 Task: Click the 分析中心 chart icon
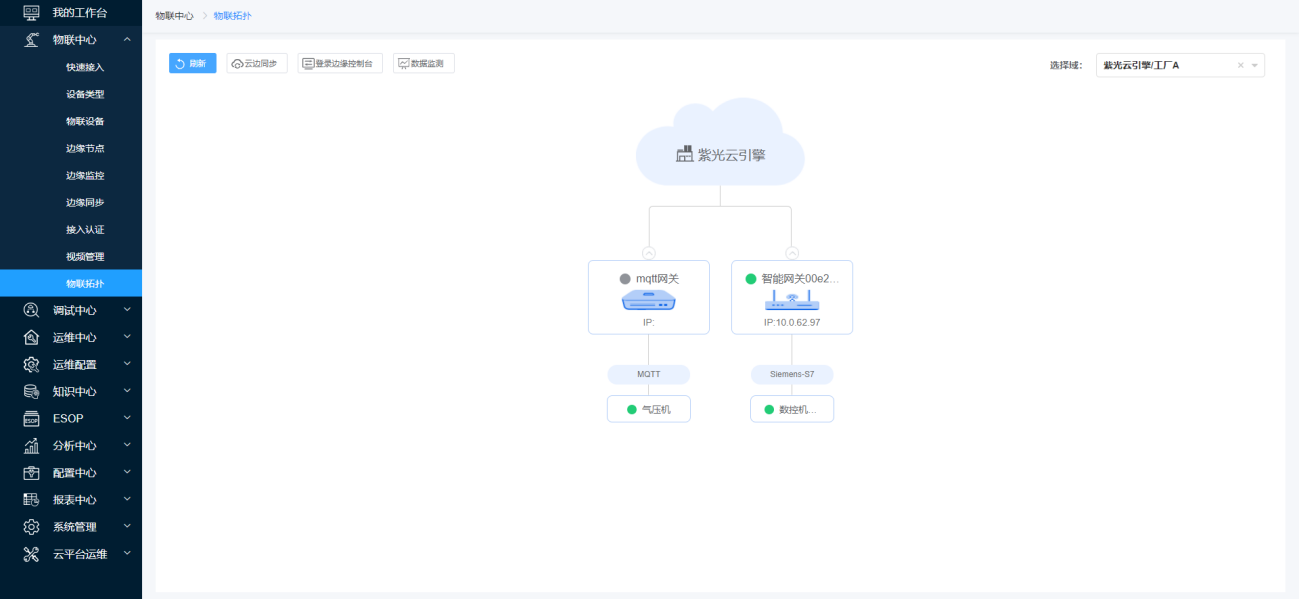(x=31, y=445)
